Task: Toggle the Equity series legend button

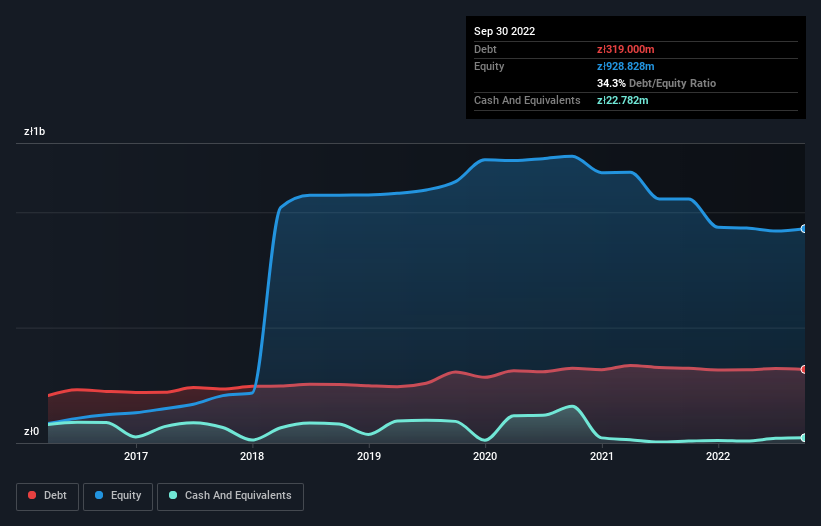Action: (x=118, y=496)
